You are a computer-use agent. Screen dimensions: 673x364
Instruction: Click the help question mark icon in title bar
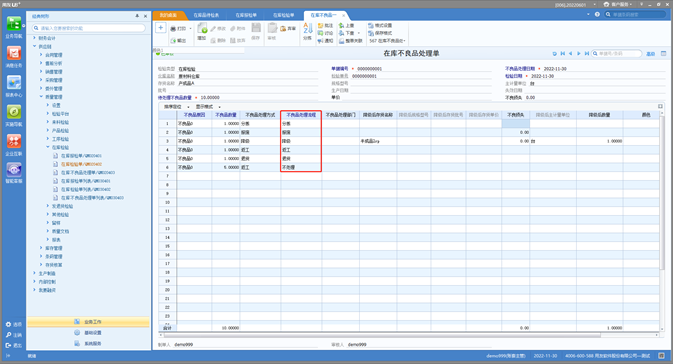597,14
